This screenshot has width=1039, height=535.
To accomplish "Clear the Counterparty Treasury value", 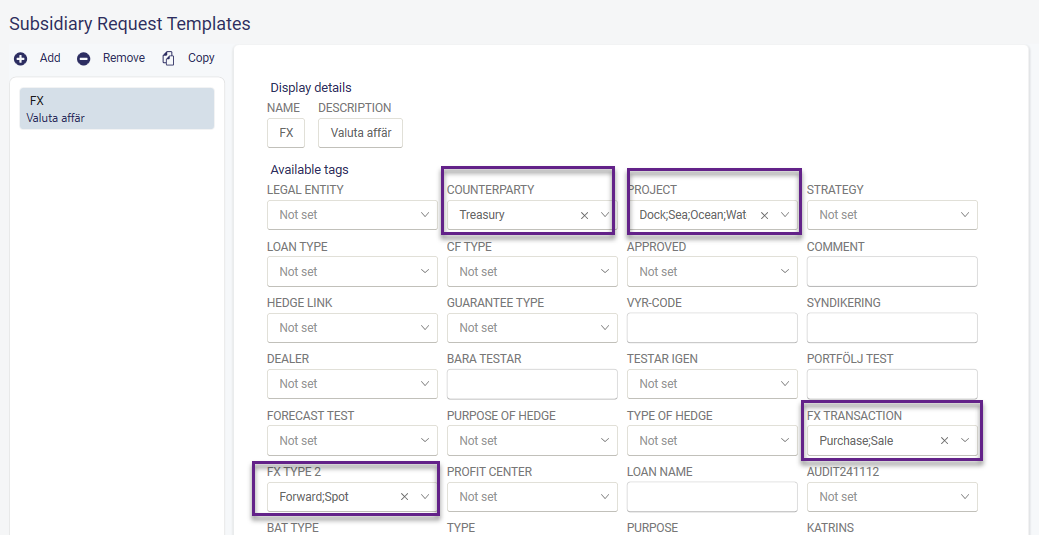I will [584, 215].
